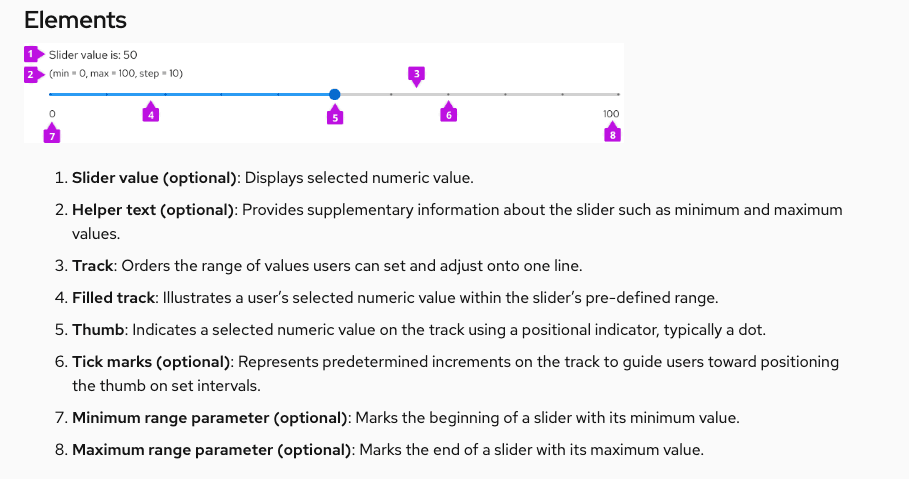
Task: Click the purple number 5 callout badge
Action: pos(335,117)
